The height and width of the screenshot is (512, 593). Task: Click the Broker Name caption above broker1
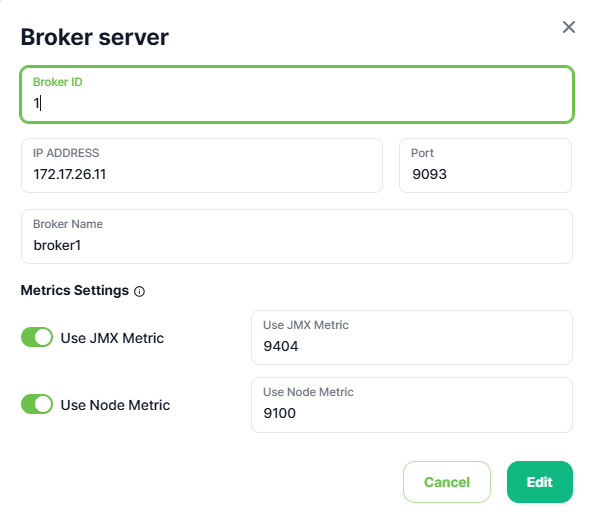coord(68,224)
